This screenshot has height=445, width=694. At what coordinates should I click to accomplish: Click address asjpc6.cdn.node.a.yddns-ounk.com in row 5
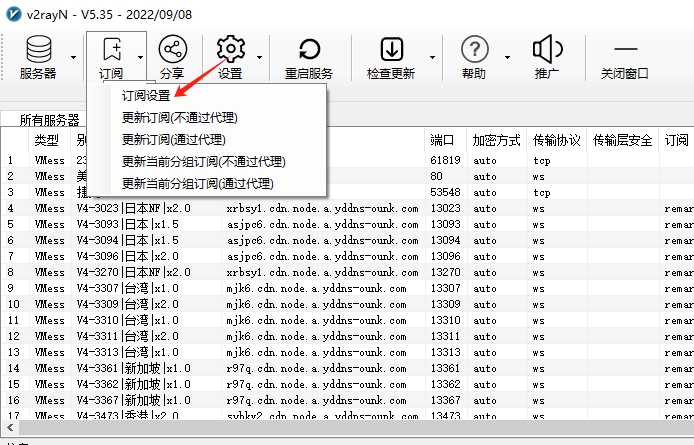tap(322, 224)
